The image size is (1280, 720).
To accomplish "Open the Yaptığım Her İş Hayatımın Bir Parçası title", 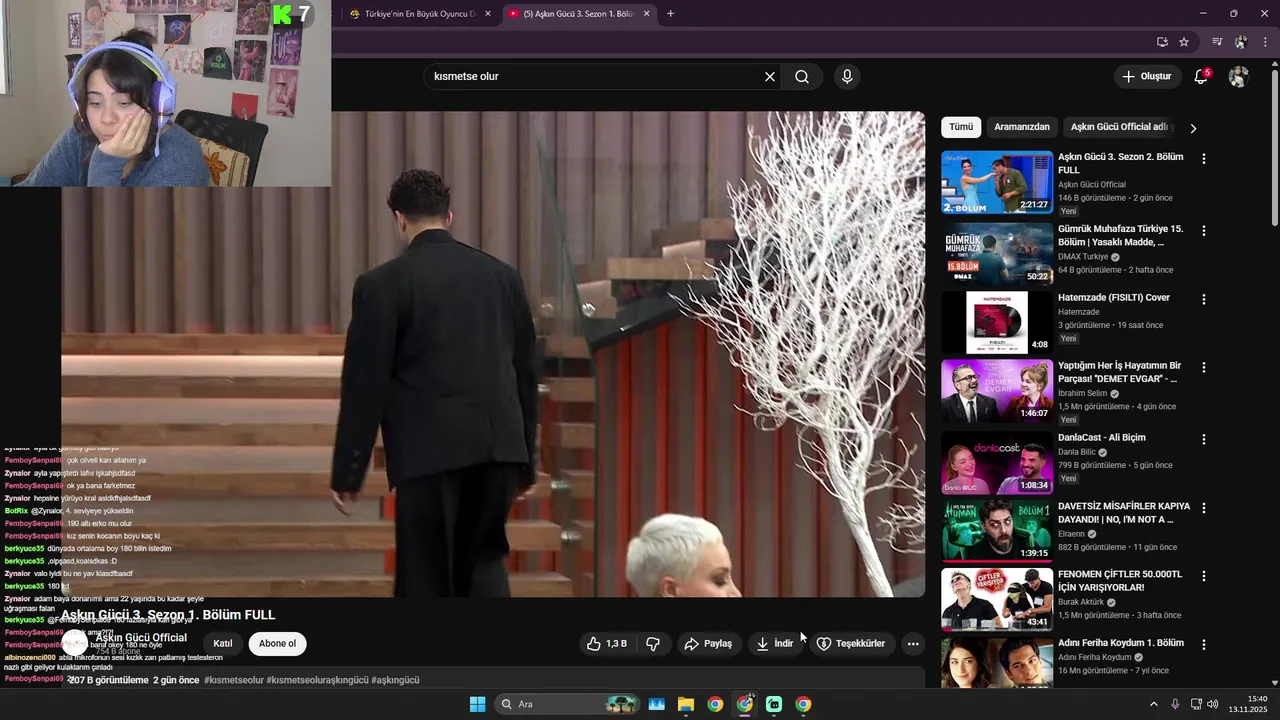I will coord(1119,372).
